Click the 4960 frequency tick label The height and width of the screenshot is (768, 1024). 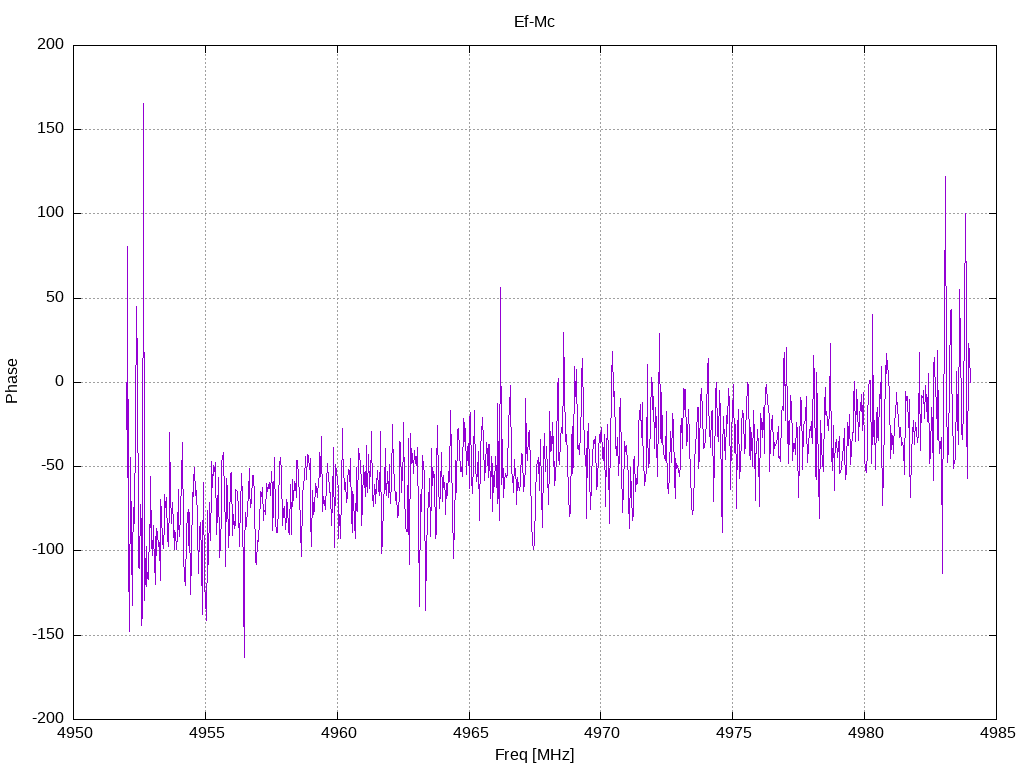(338, 733)
